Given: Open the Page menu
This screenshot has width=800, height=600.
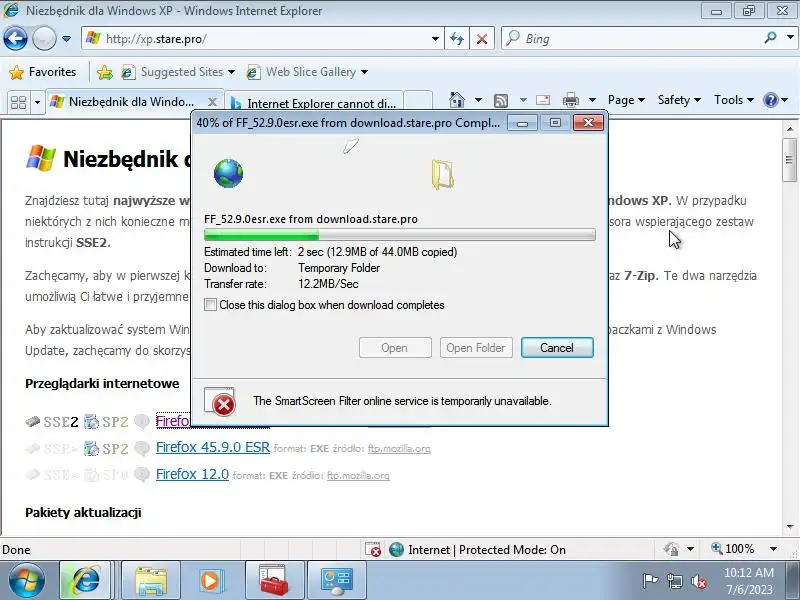Looking at the screenshot, I should (626, 100).
